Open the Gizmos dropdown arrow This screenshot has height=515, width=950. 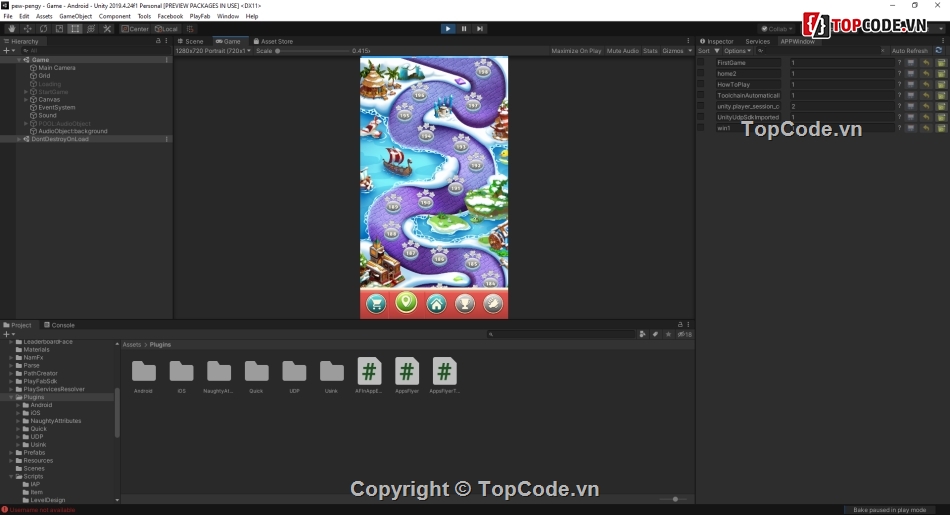689,51
